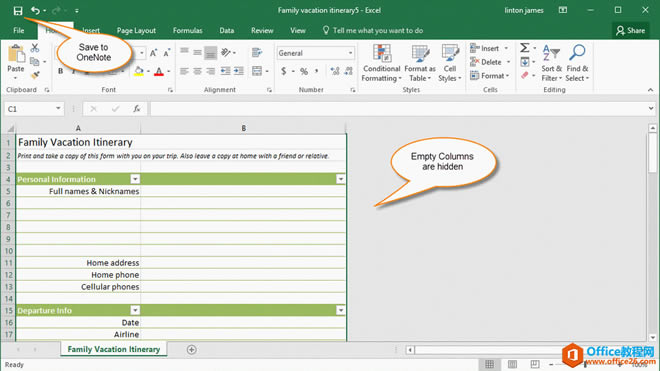Expand the formula bar
Image resolution: width=660 pixels, height=371 pixels.
pyautogui.click(x=651, y=109)
